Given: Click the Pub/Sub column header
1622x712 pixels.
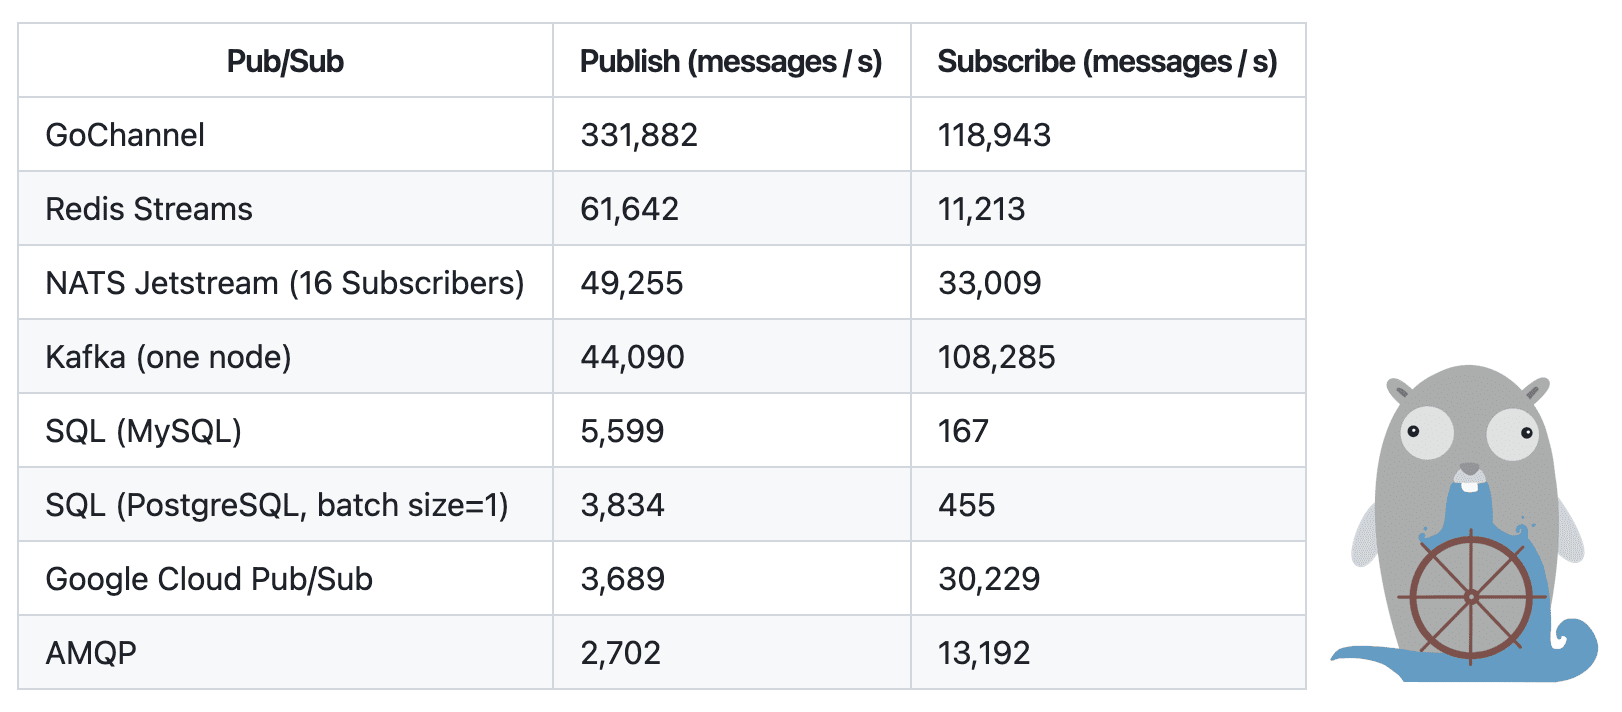Looking at the screenshot, I should 285,62.
